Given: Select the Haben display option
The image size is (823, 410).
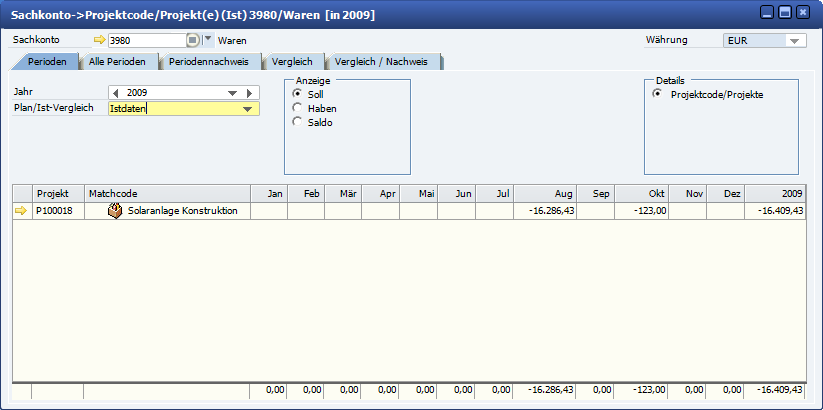Looking at the screenshot, I should click(297, 108).
